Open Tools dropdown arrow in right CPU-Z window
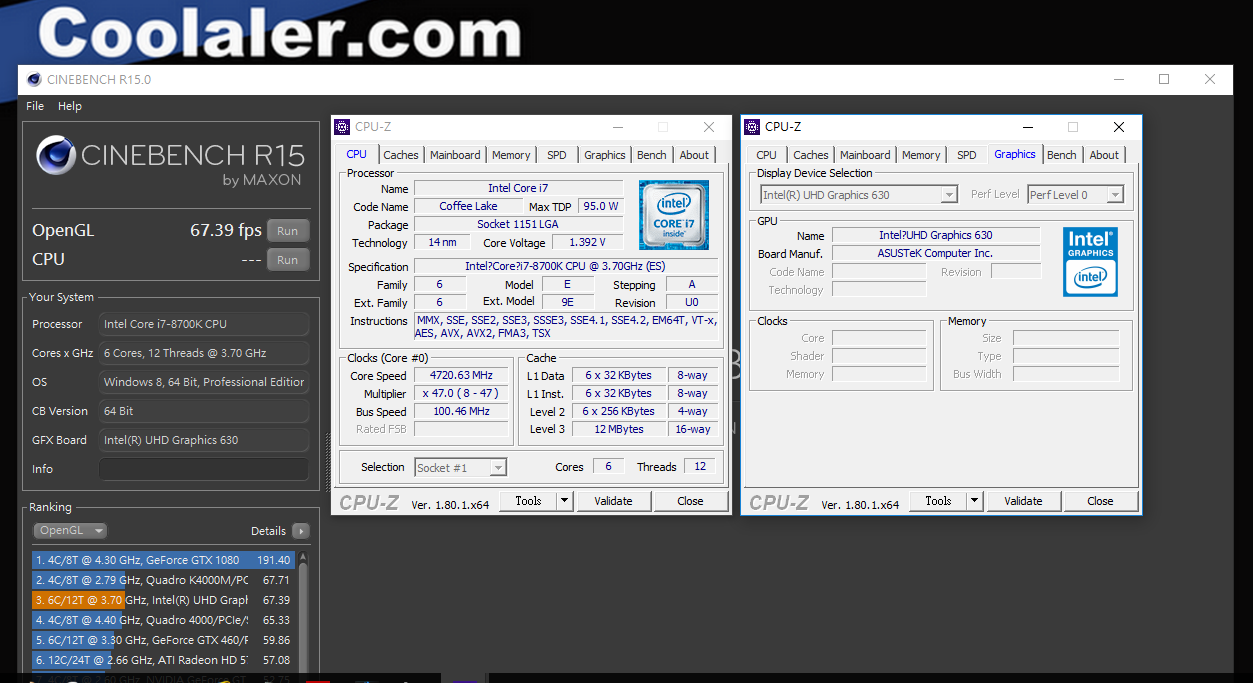1253x683 pixels. [974, 501]
